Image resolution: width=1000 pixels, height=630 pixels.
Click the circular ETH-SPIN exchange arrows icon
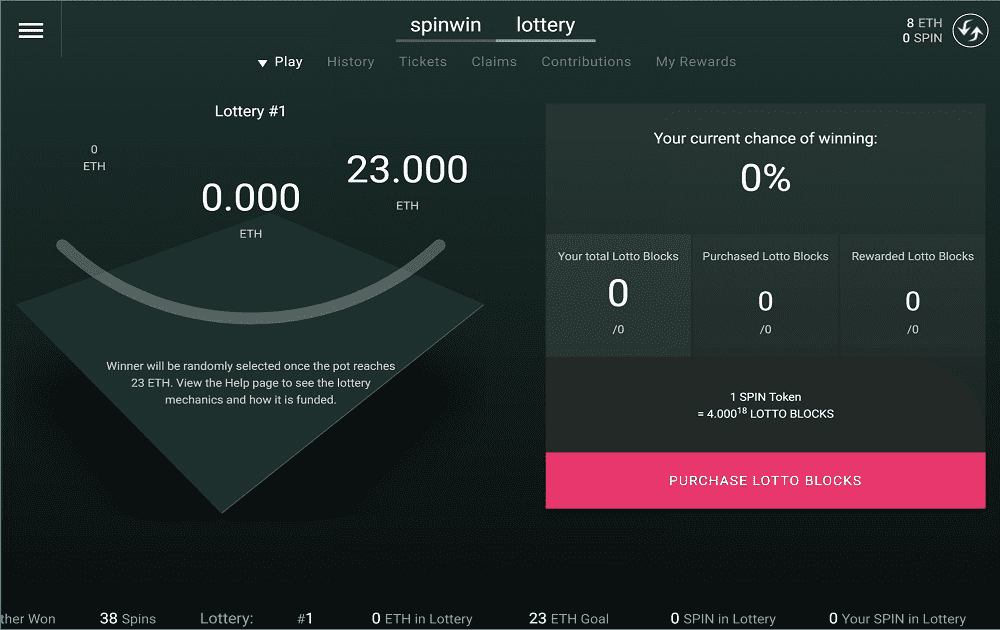[x=969, y=30]
